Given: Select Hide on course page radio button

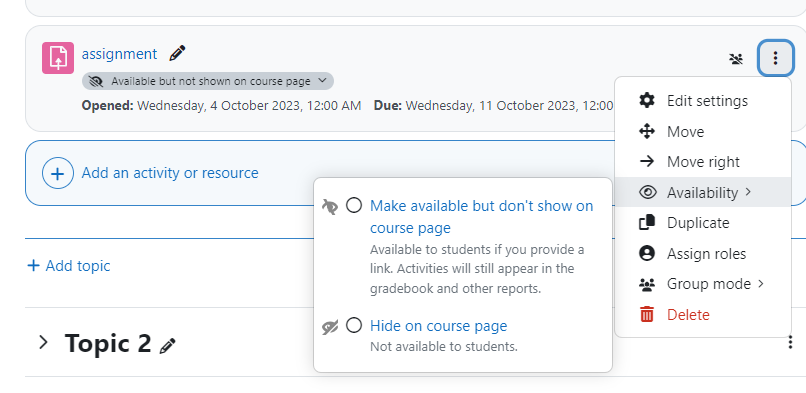Looking at the screenshot, I should coord(354,325).
